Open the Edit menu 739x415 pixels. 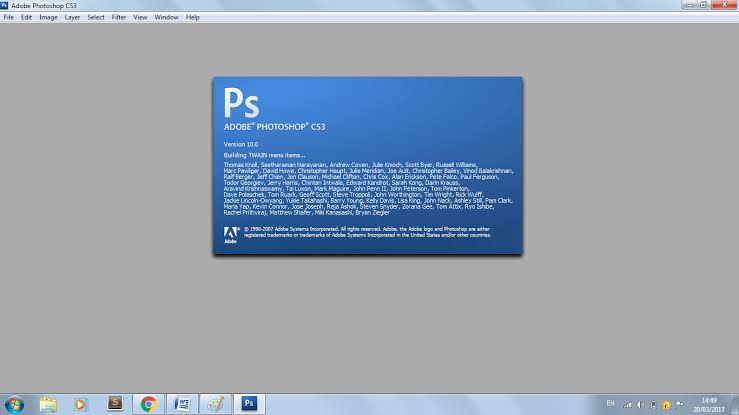(26, 17)
